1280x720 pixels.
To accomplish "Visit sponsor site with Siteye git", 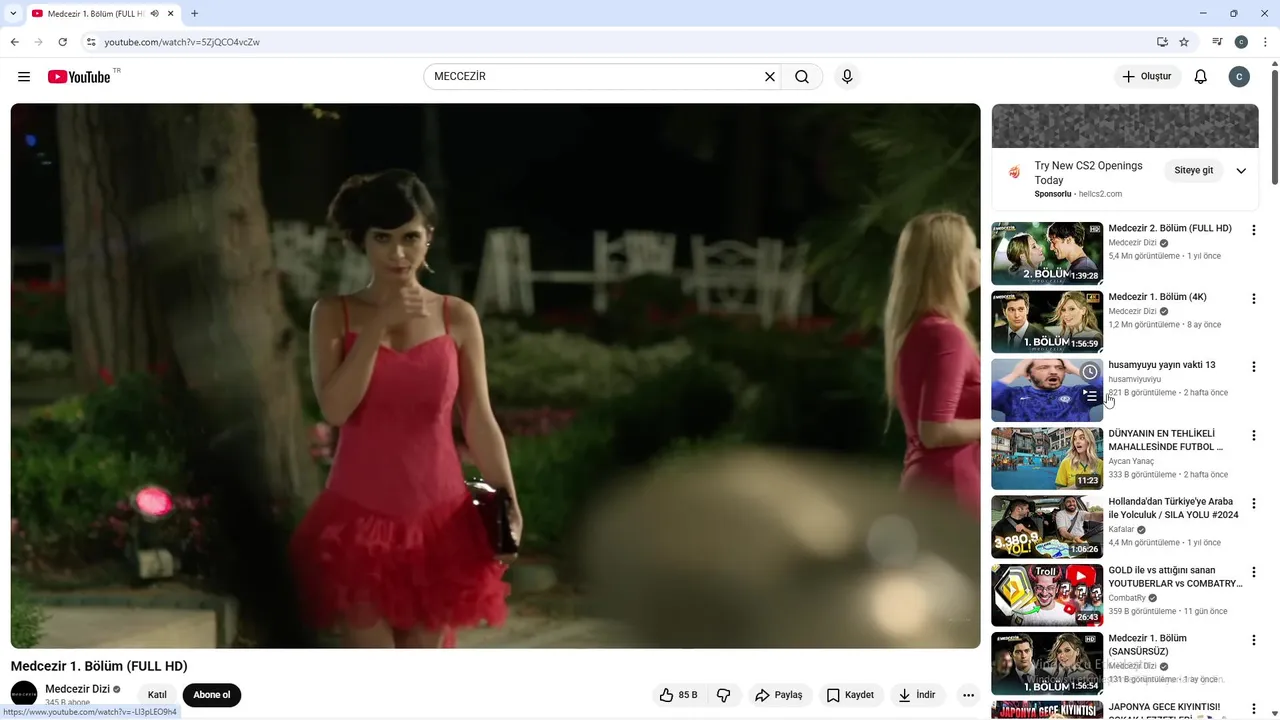I will pyautogui.click(x=1193, y=171).
